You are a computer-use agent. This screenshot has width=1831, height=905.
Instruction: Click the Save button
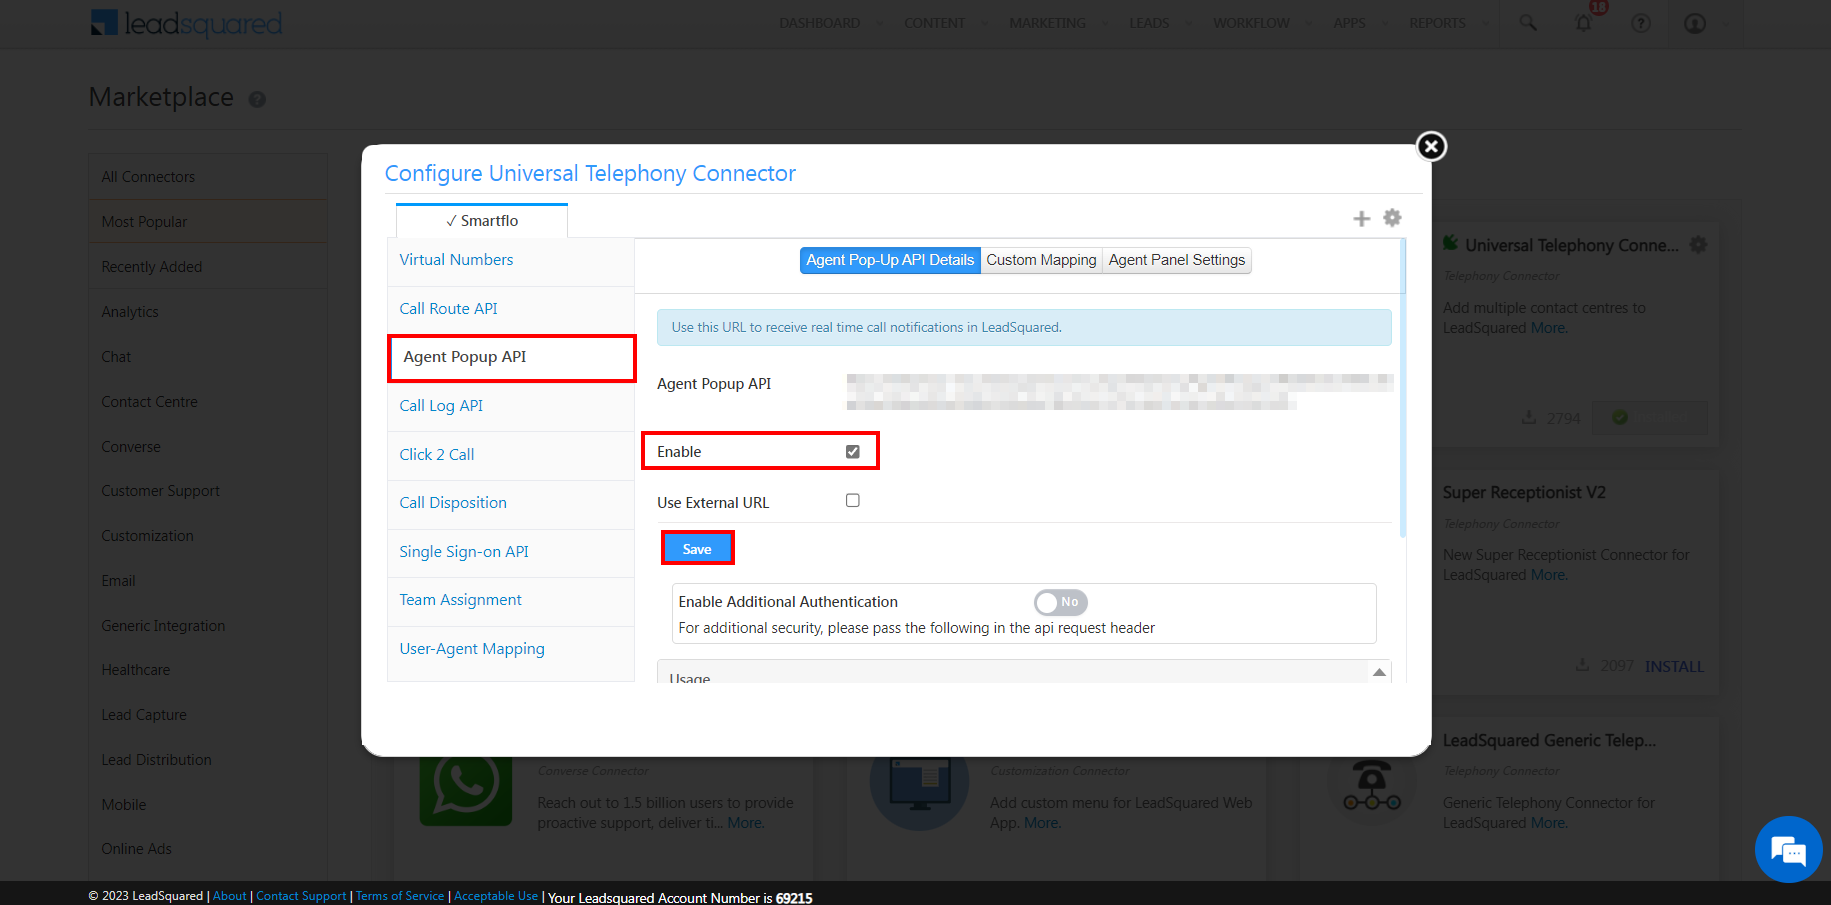point(697,549)
